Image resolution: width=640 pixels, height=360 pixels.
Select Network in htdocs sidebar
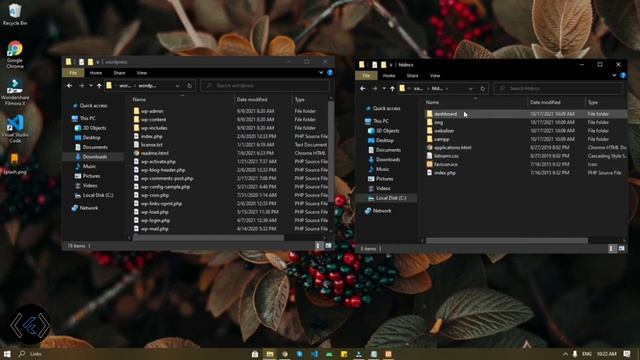click(x=382, y=211)
